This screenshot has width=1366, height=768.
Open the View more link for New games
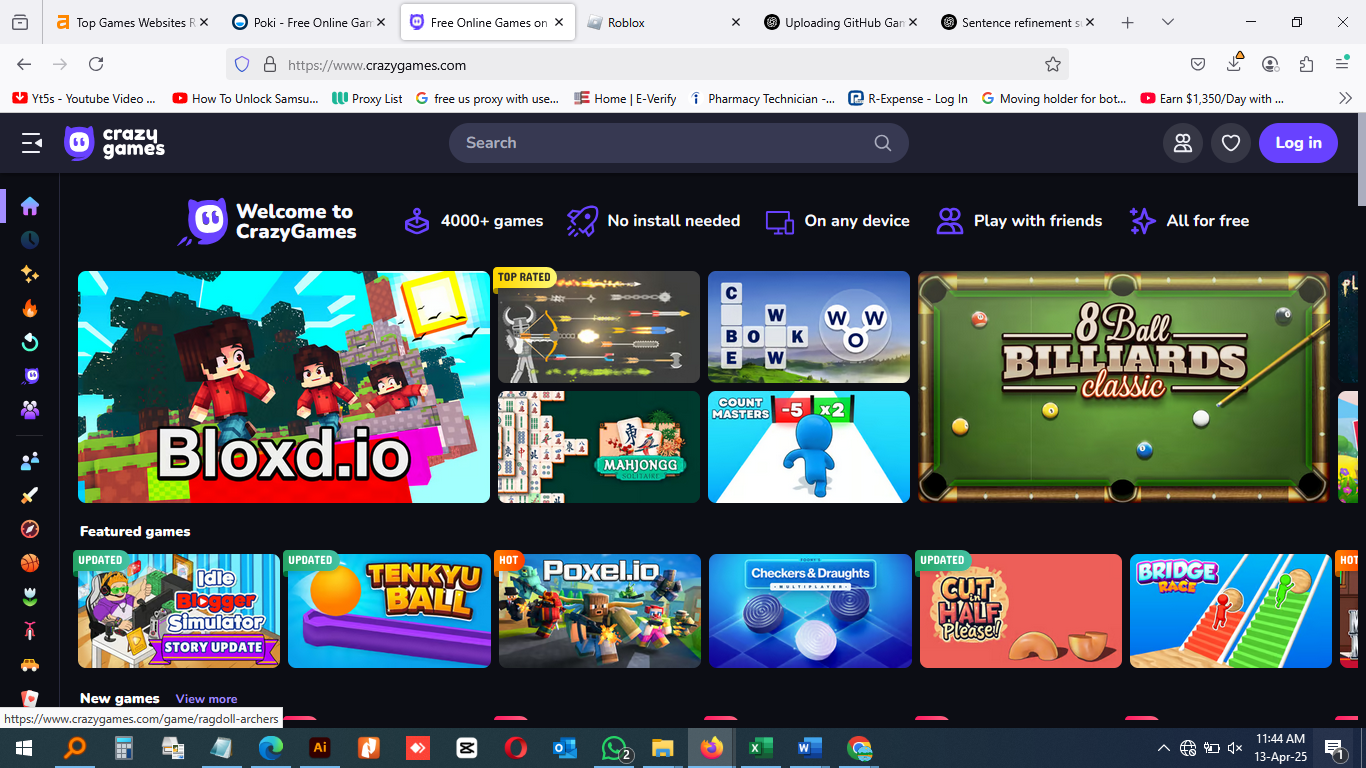click(x=206, y=699)
